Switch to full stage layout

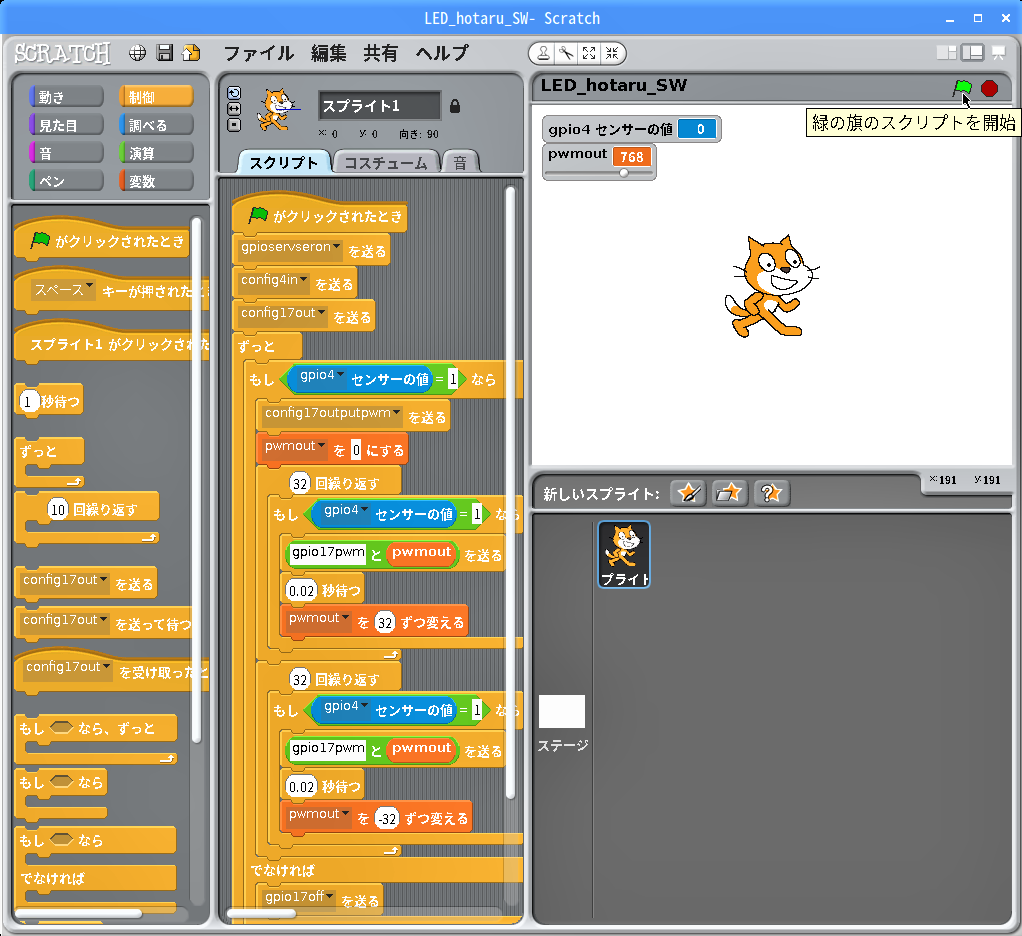[972, 53]
